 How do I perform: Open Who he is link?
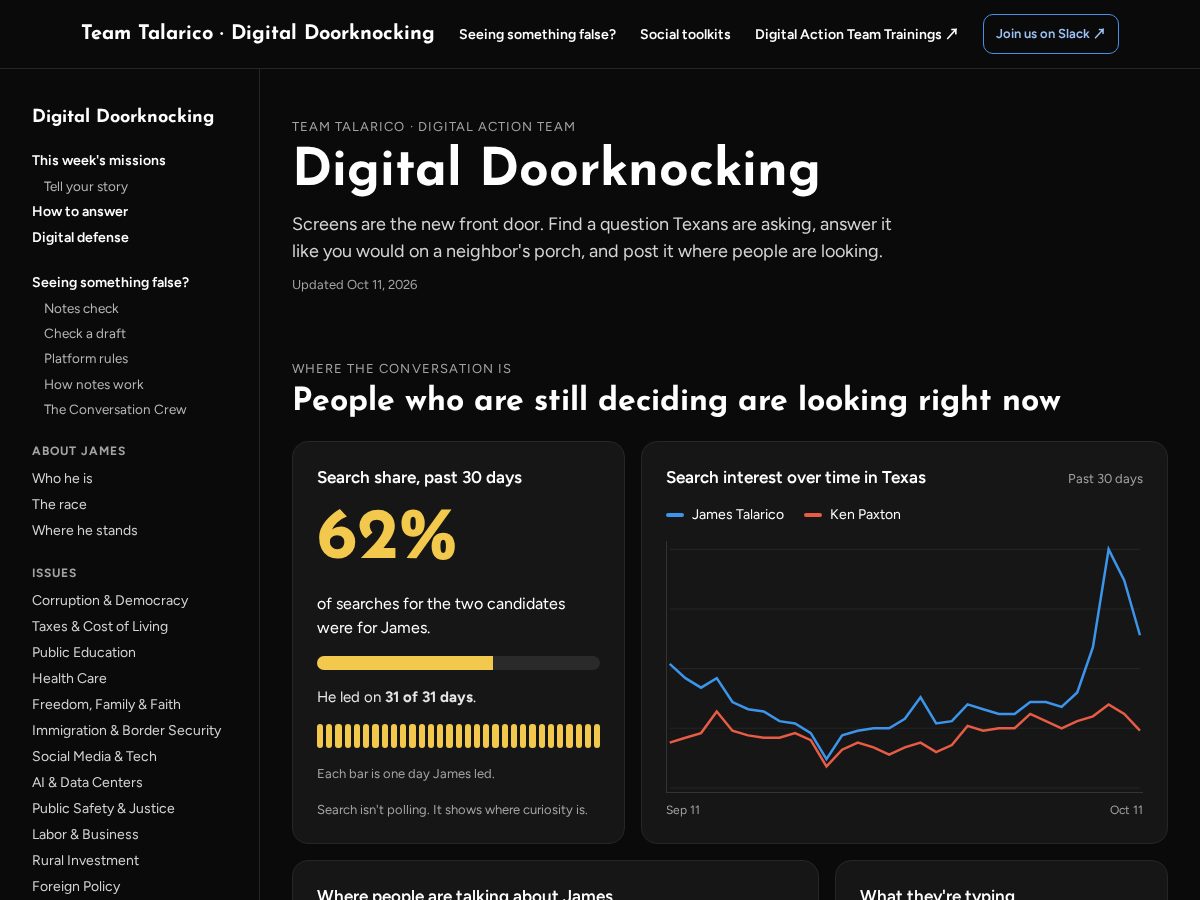(62, 478)
